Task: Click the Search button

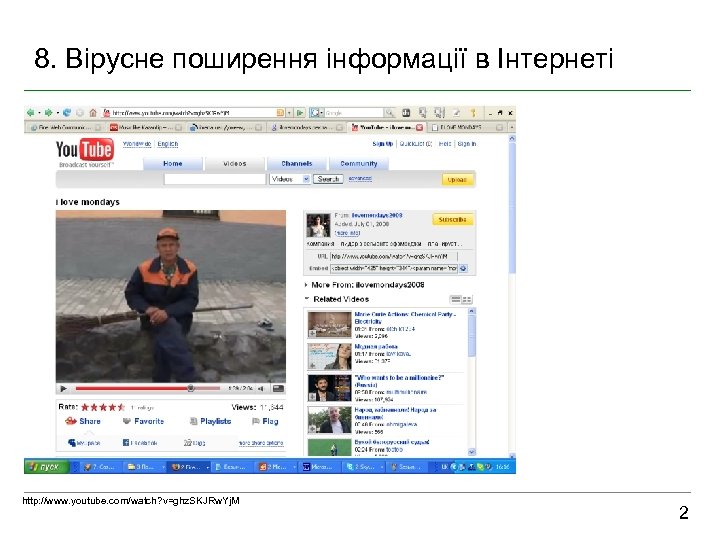Action: coord(328,179)
